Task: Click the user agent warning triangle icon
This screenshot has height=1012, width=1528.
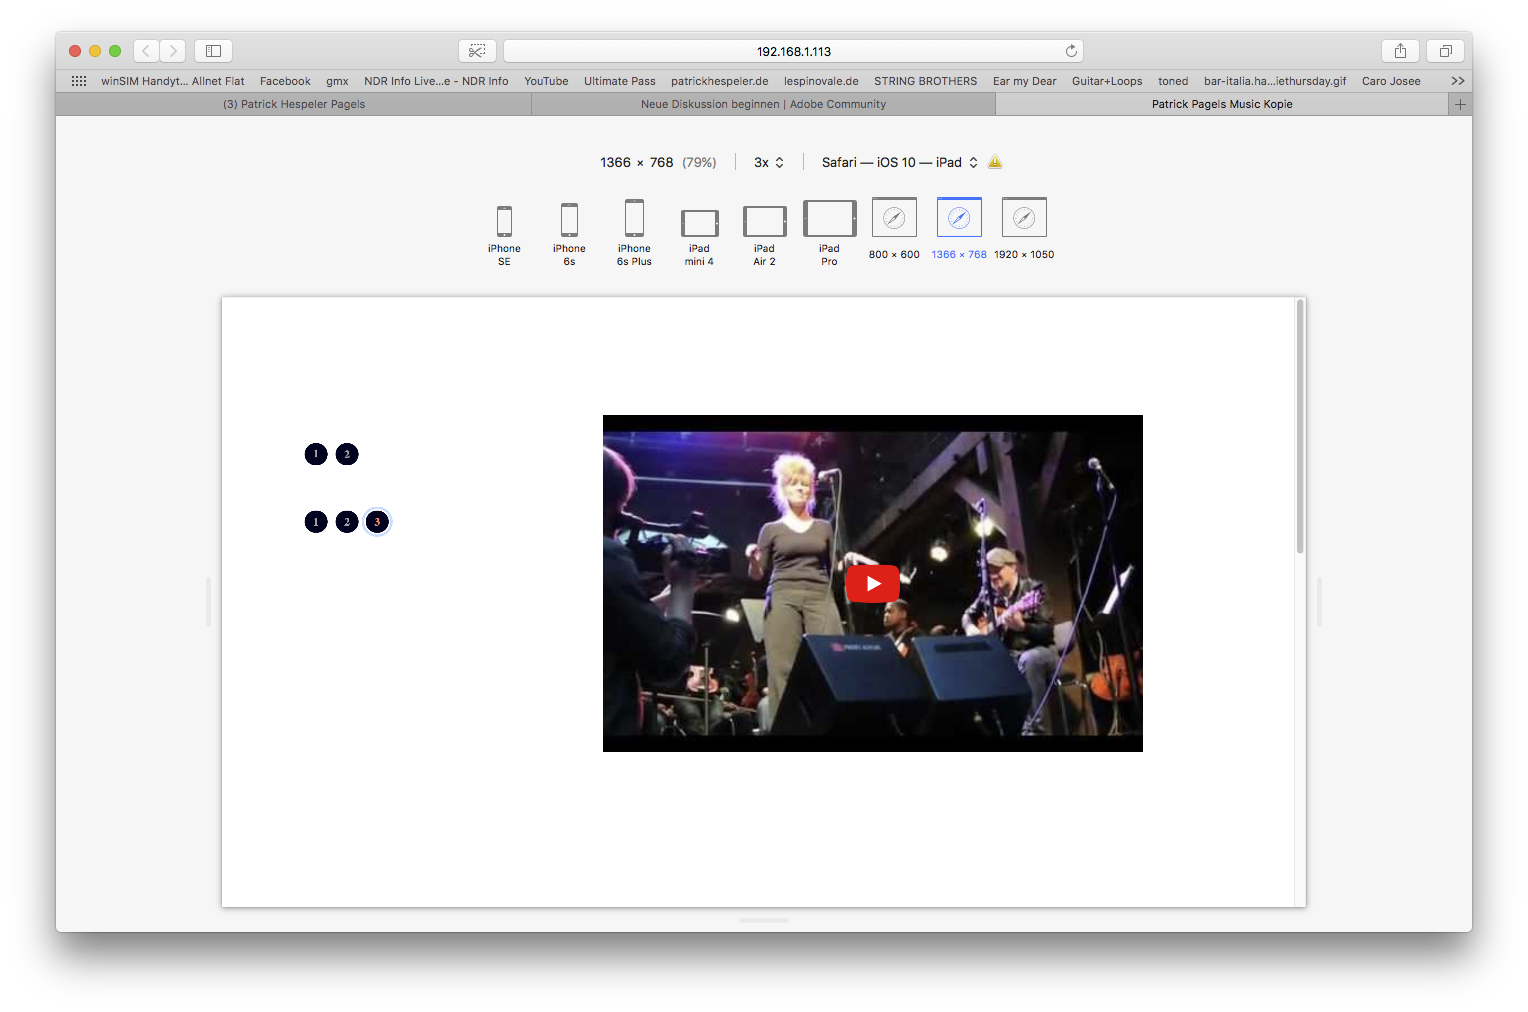Action: coord(995,162)
